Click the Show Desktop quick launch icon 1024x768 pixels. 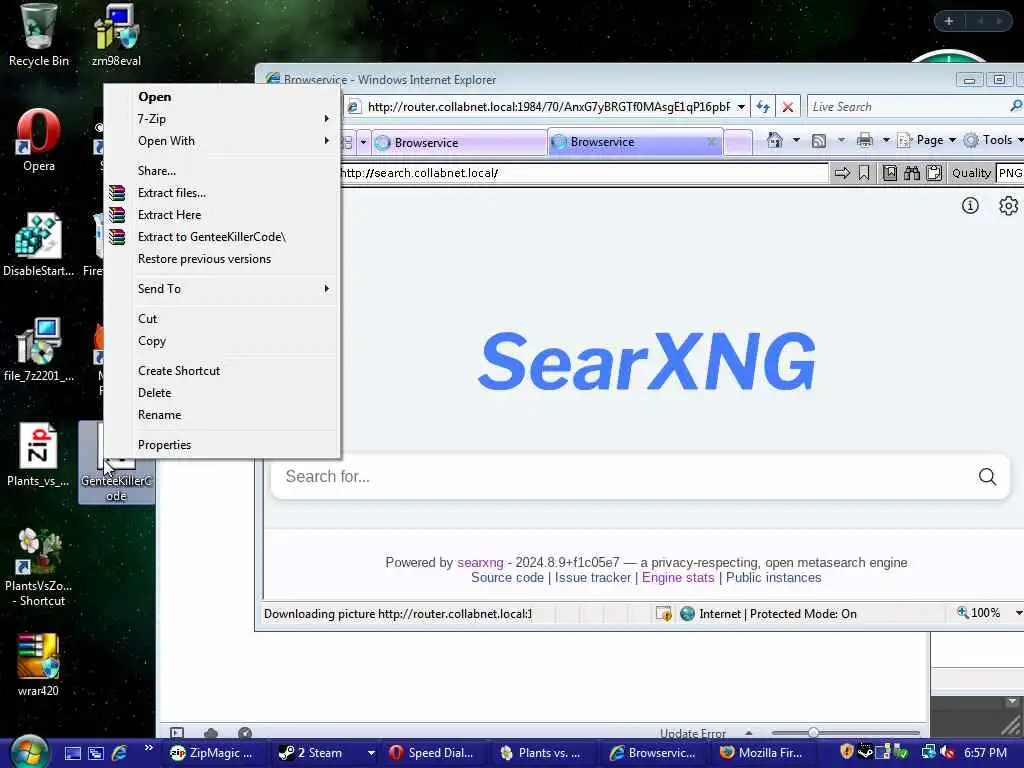coord(72,754)
